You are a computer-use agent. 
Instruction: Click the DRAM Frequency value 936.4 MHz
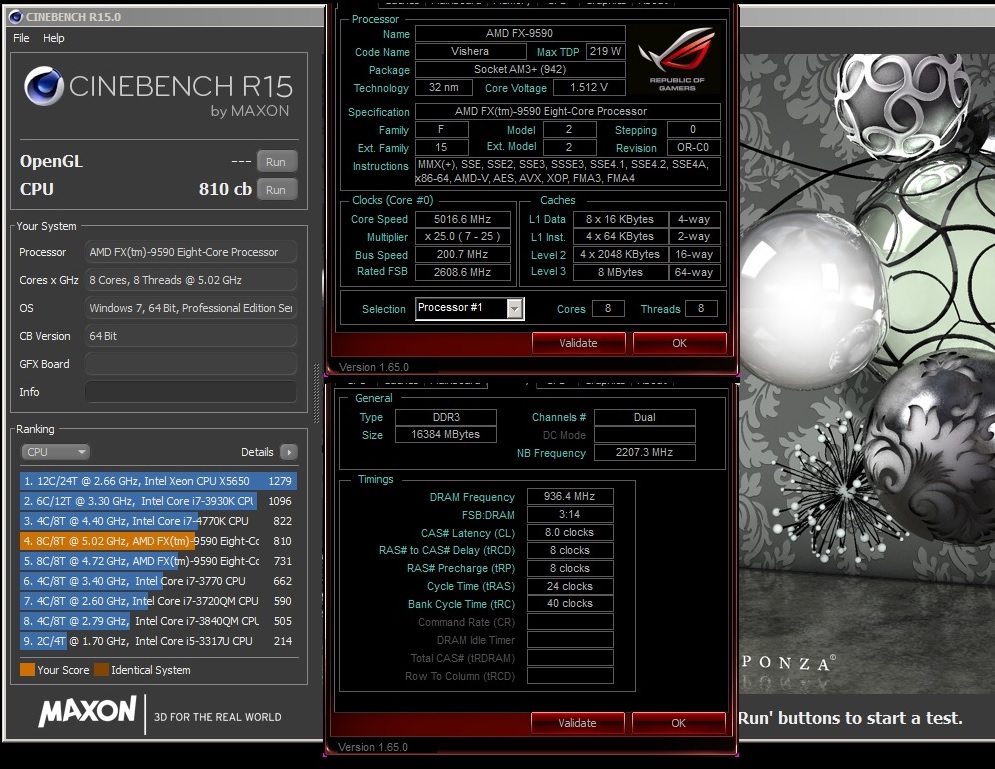pos(570,496)
